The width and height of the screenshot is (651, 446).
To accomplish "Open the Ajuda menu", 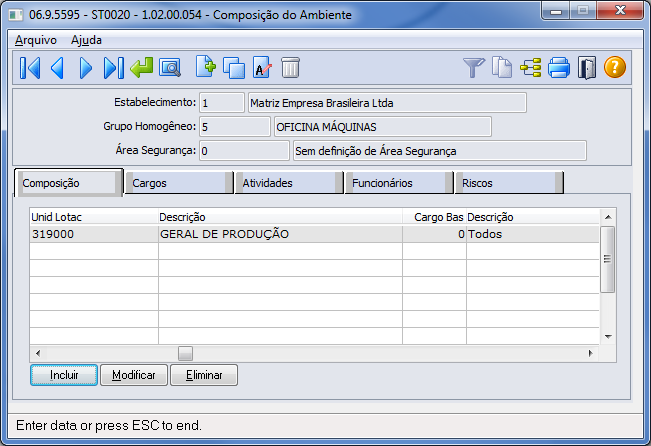I will click(x=86, y=40).
